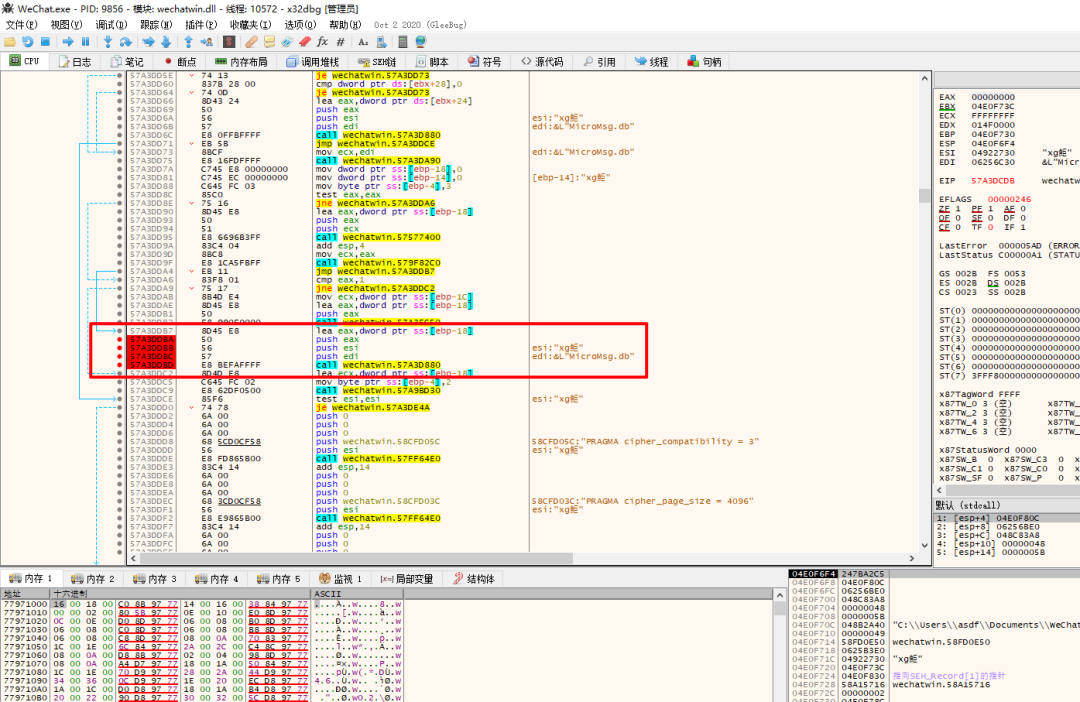
Task: Open the 插件(P) menu
Action: click(200, 25)
